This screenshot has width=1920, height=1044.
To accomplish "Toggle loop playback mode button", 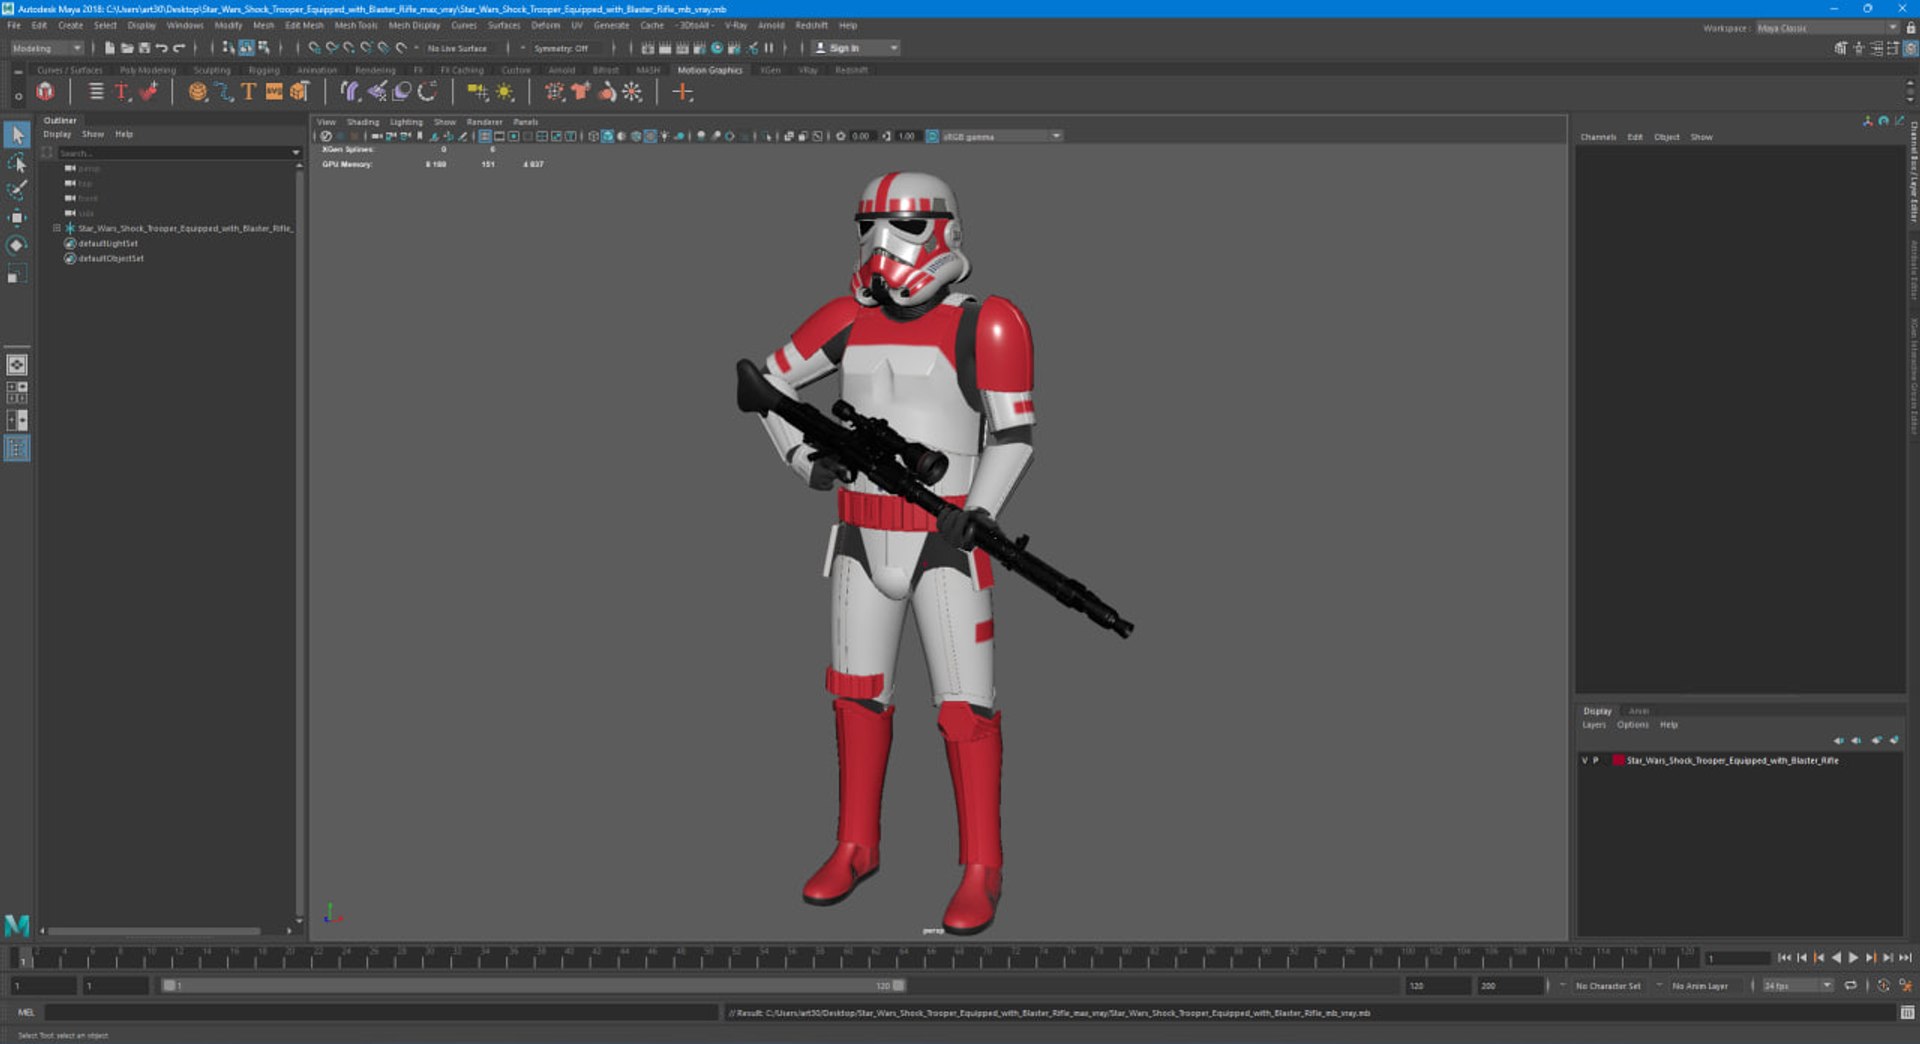I will 1850,986.
